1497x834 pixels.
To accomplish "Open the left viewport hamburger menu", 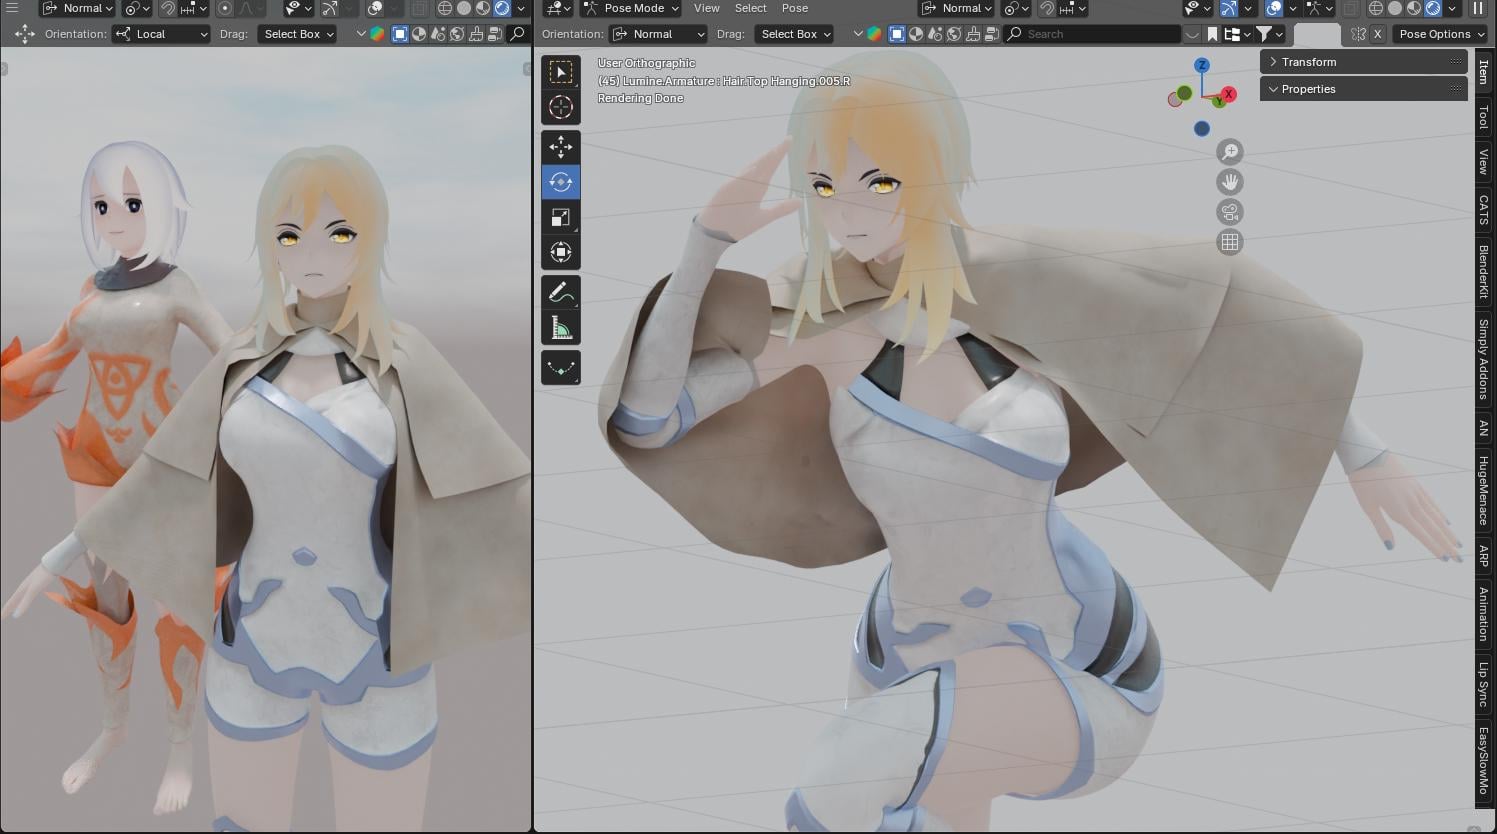I will click(12, 8).
